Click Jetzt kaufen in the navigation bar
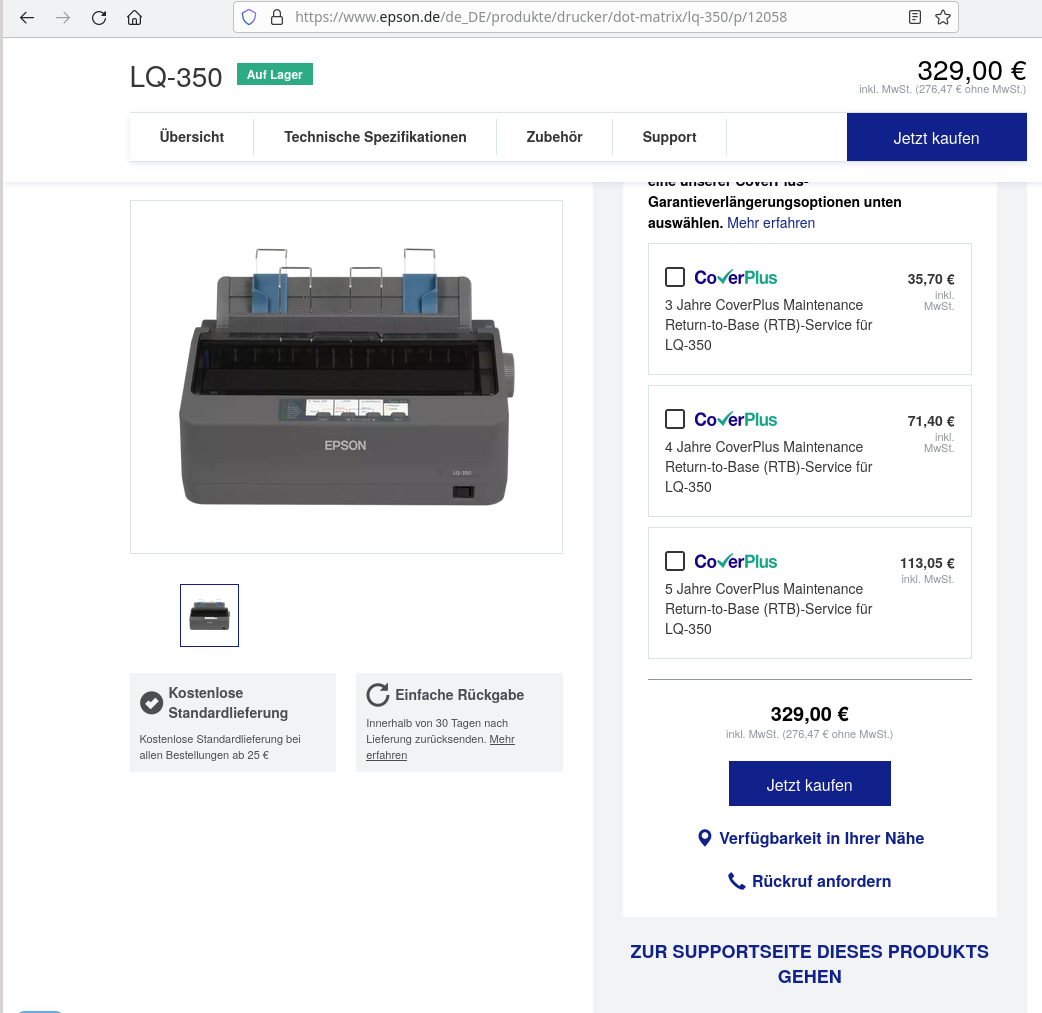Viewport: 1042px width, 1013px height. 936,137
